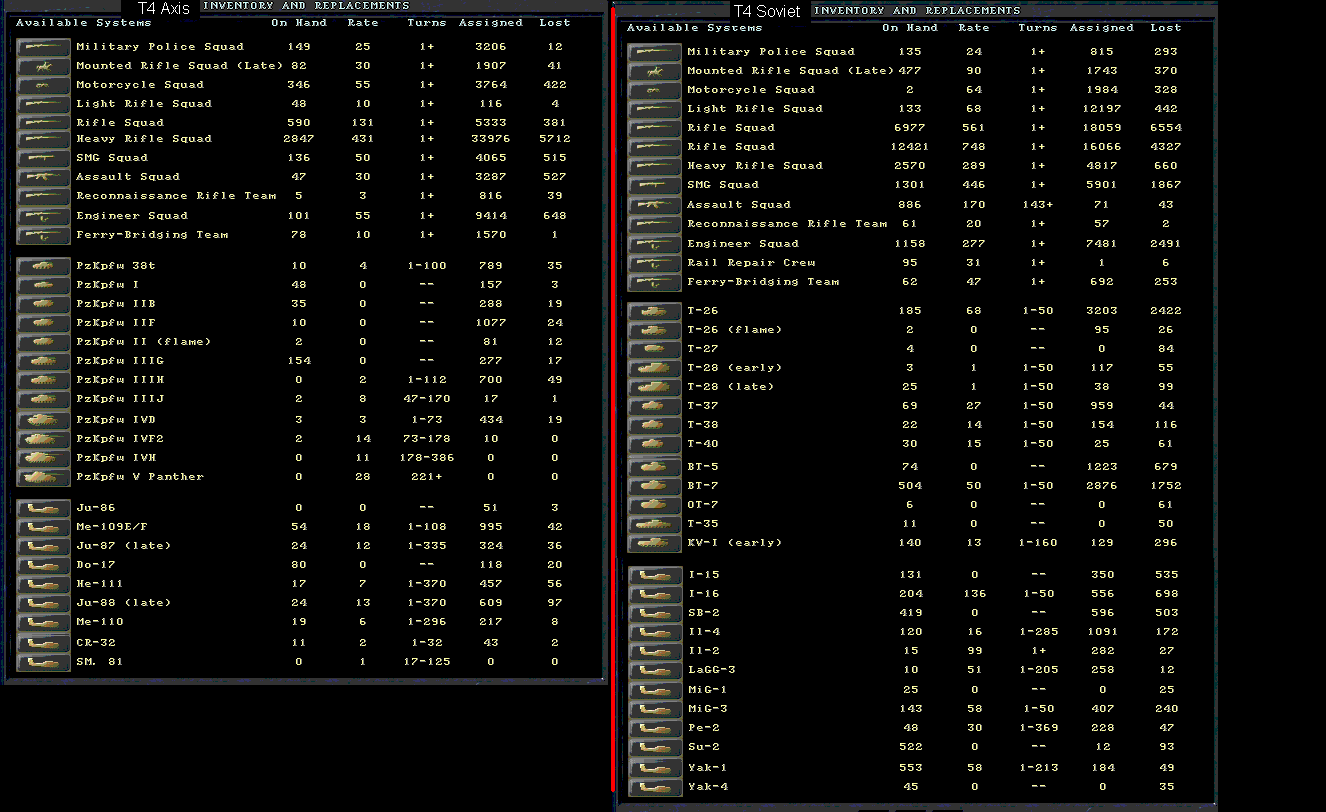Select the SM. 81 aircraft icon
Screen dimensions: 1326x812
(x=44, y=662)
